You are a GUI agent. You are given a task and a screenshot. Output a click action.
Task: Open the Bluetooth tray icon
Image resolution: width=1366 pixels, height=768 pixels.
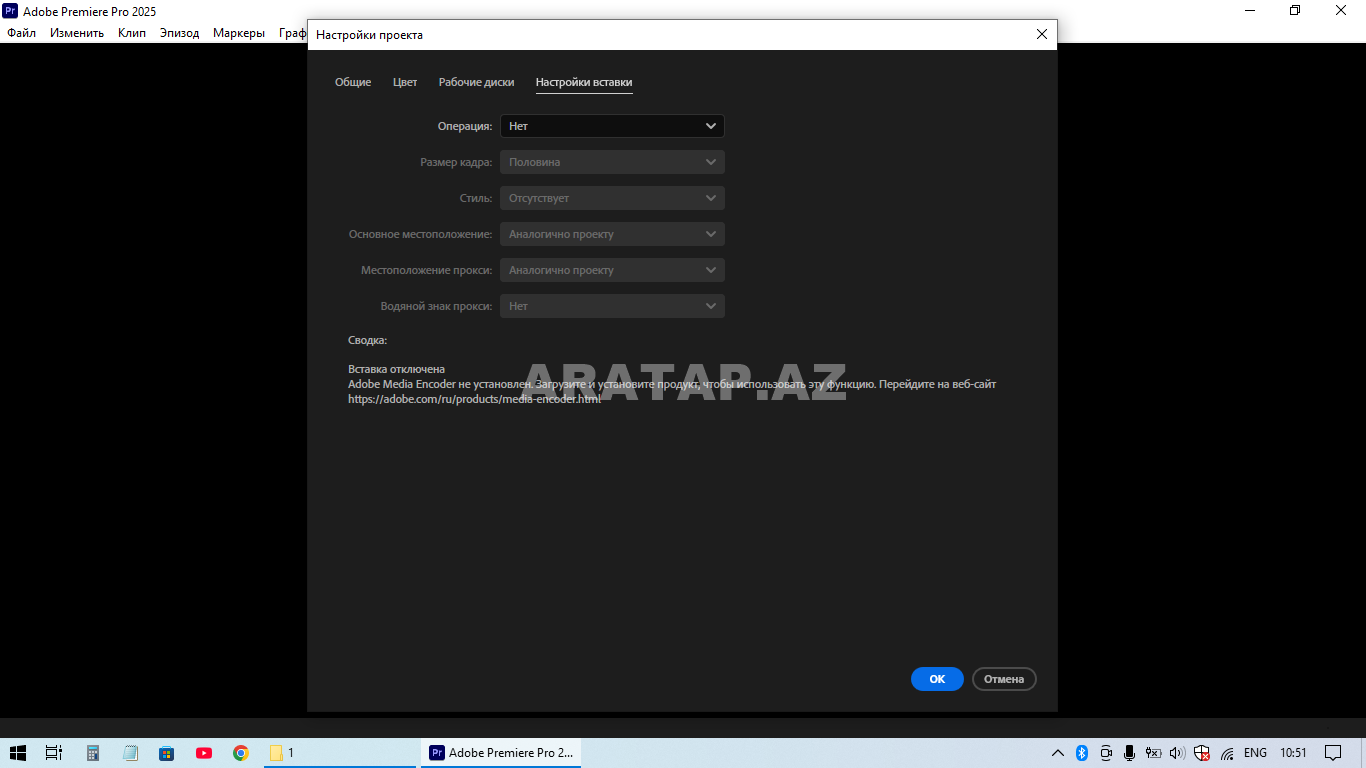[1082, 753]
